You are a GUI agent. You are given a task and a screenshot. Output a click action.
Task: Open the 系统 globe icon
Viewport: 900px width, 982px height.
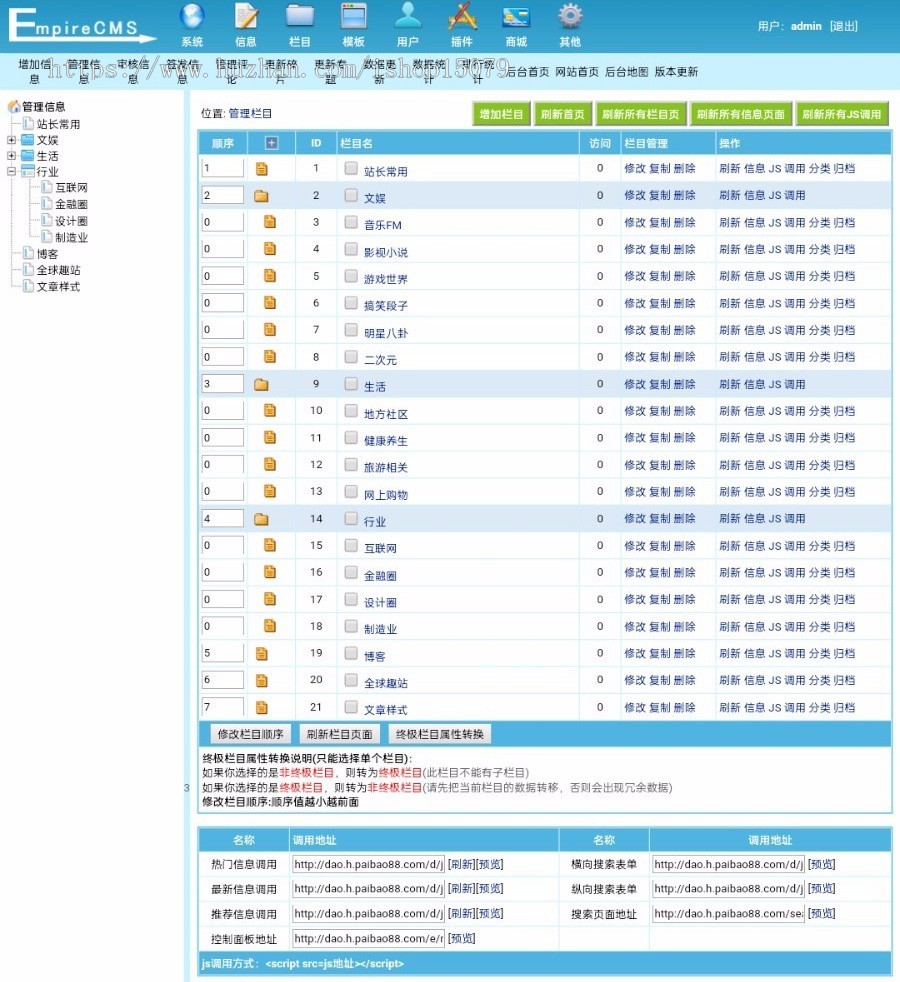(192, 17)
